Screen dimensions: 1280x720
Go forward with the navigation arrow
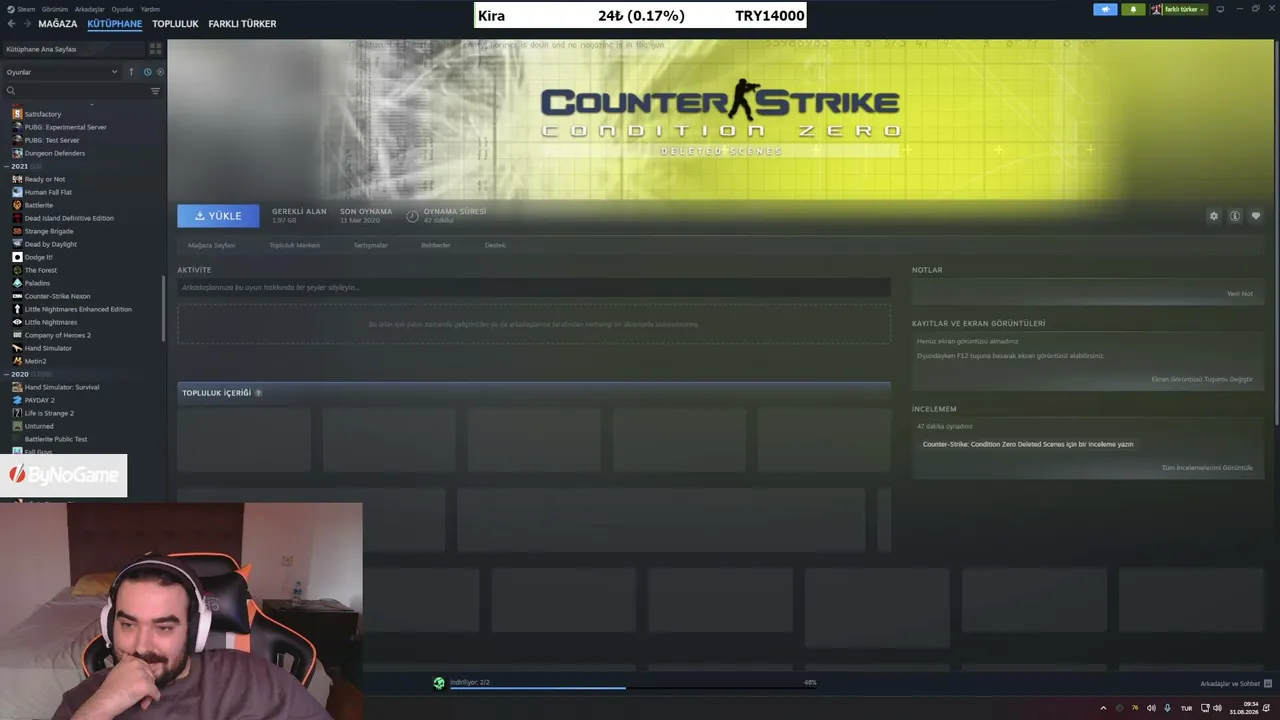26,24
